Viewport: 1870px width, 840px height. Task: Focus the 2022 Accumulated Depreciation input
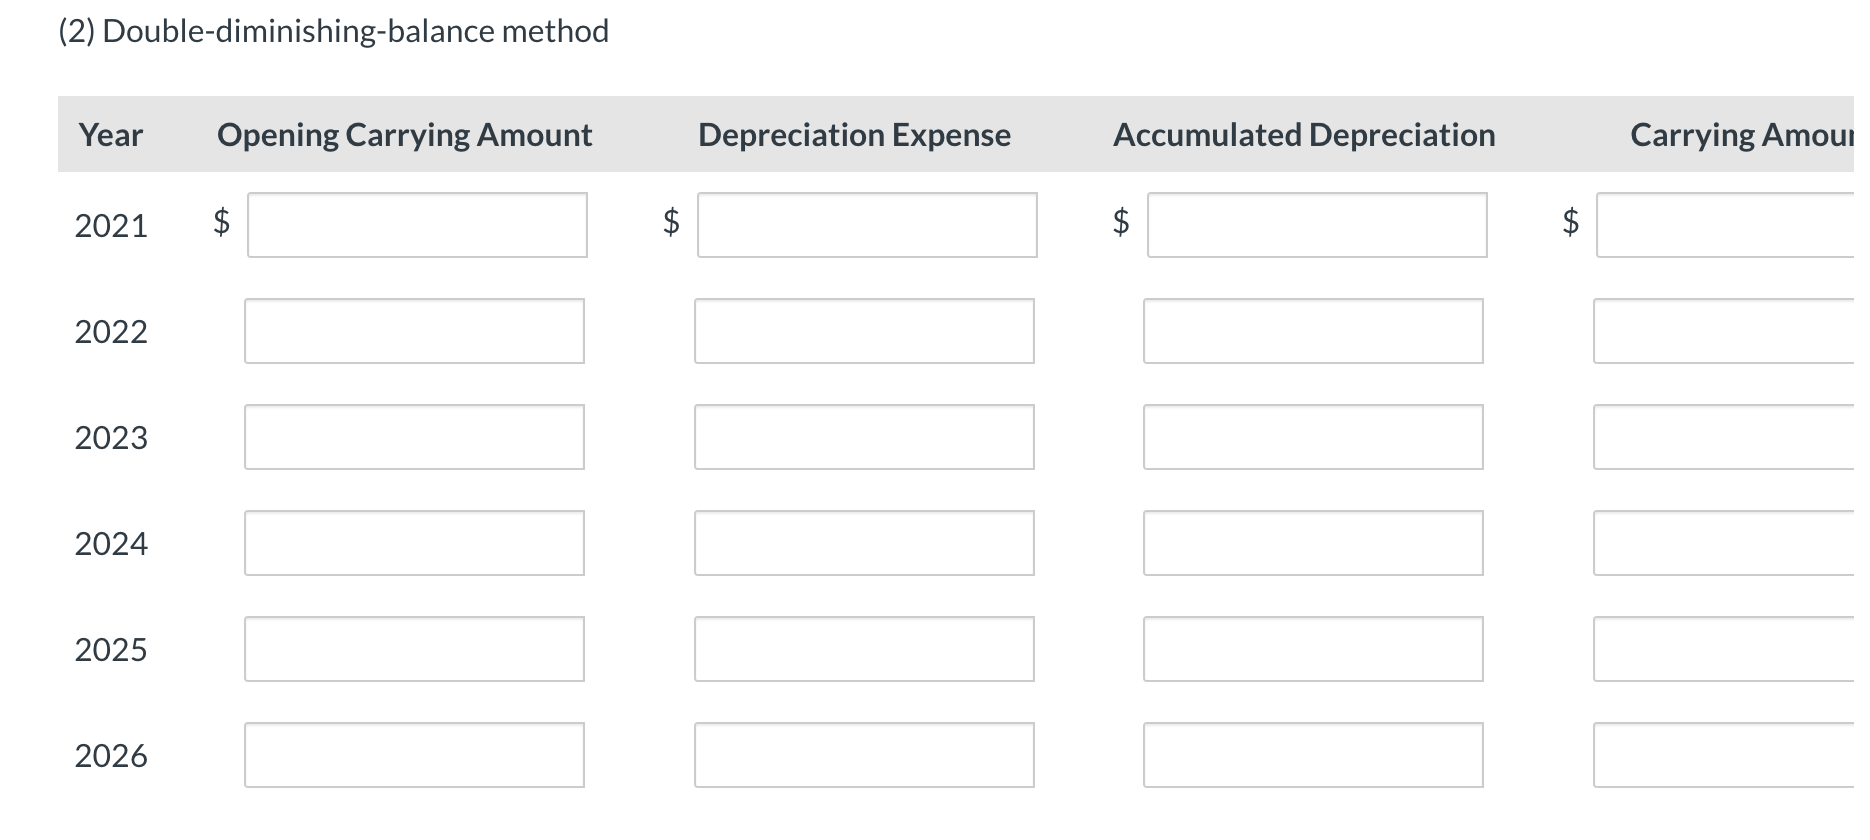click(1313, 331)
